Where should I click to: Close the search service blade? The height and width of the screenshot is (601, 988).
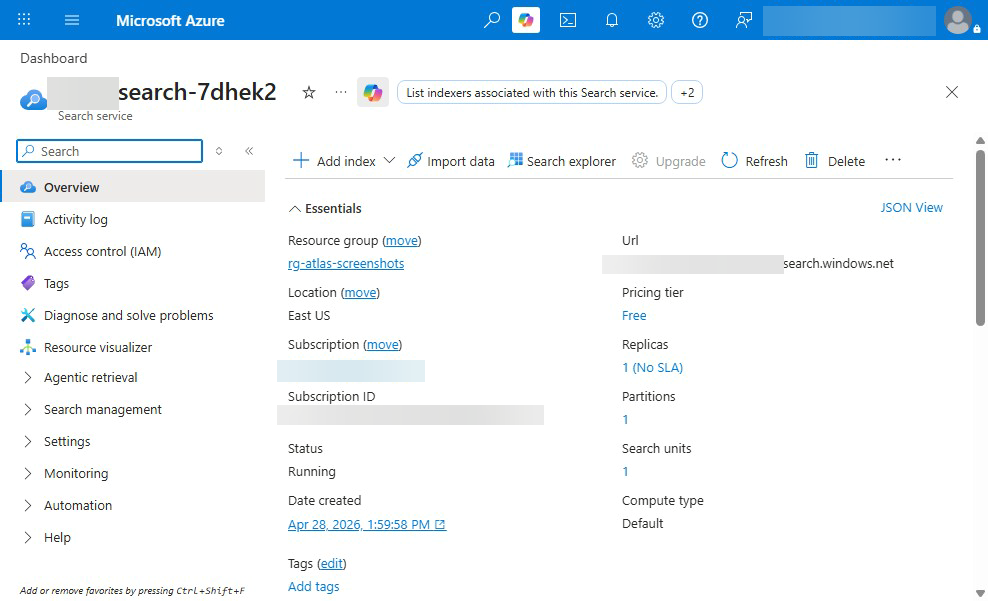[x=951, y=93]
